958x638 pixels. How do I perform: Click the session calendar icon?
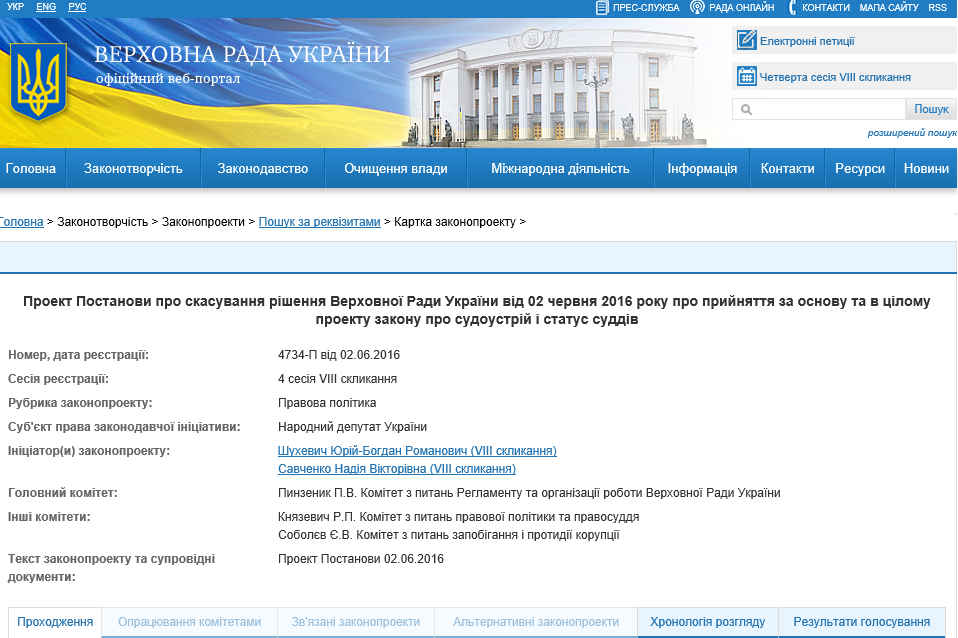746,76
